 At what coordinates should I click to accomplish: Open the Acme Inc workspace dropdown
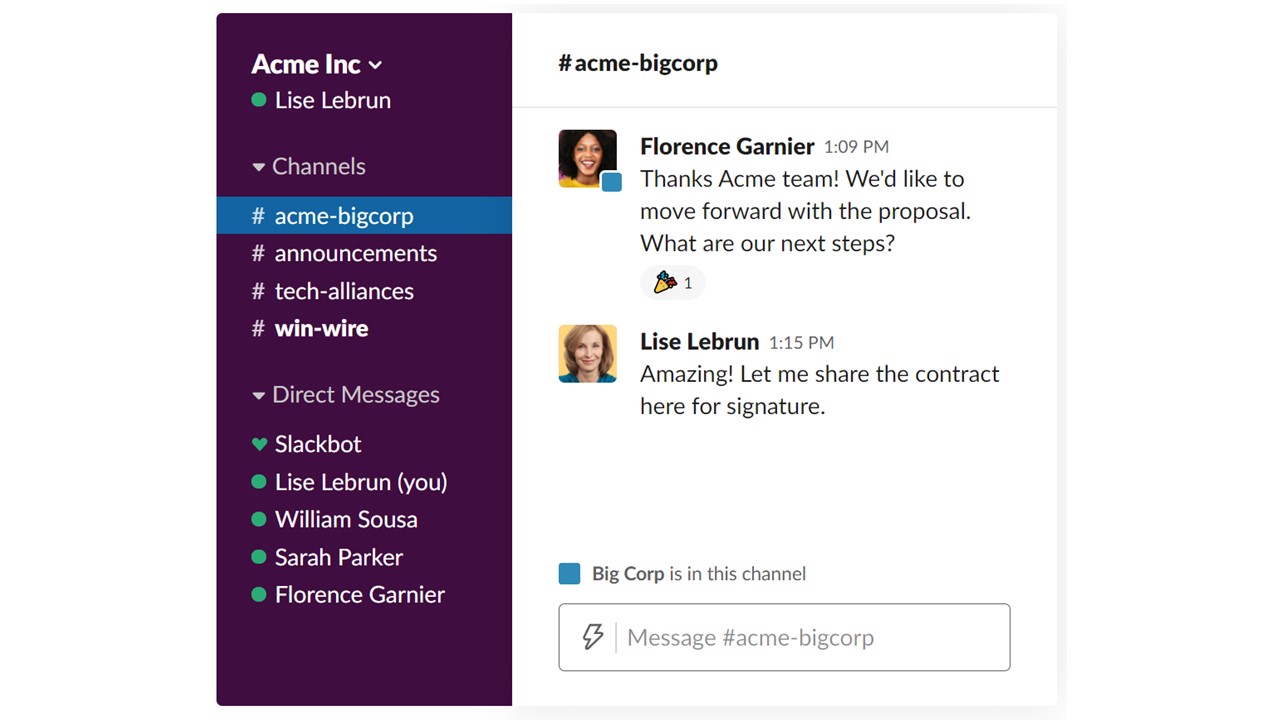tap(316, 64)
